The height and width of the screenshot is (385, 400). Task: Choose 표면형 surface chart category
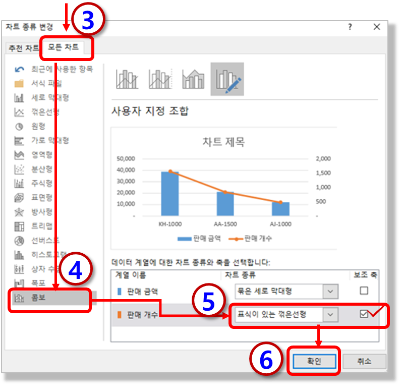tap(33, 198)
